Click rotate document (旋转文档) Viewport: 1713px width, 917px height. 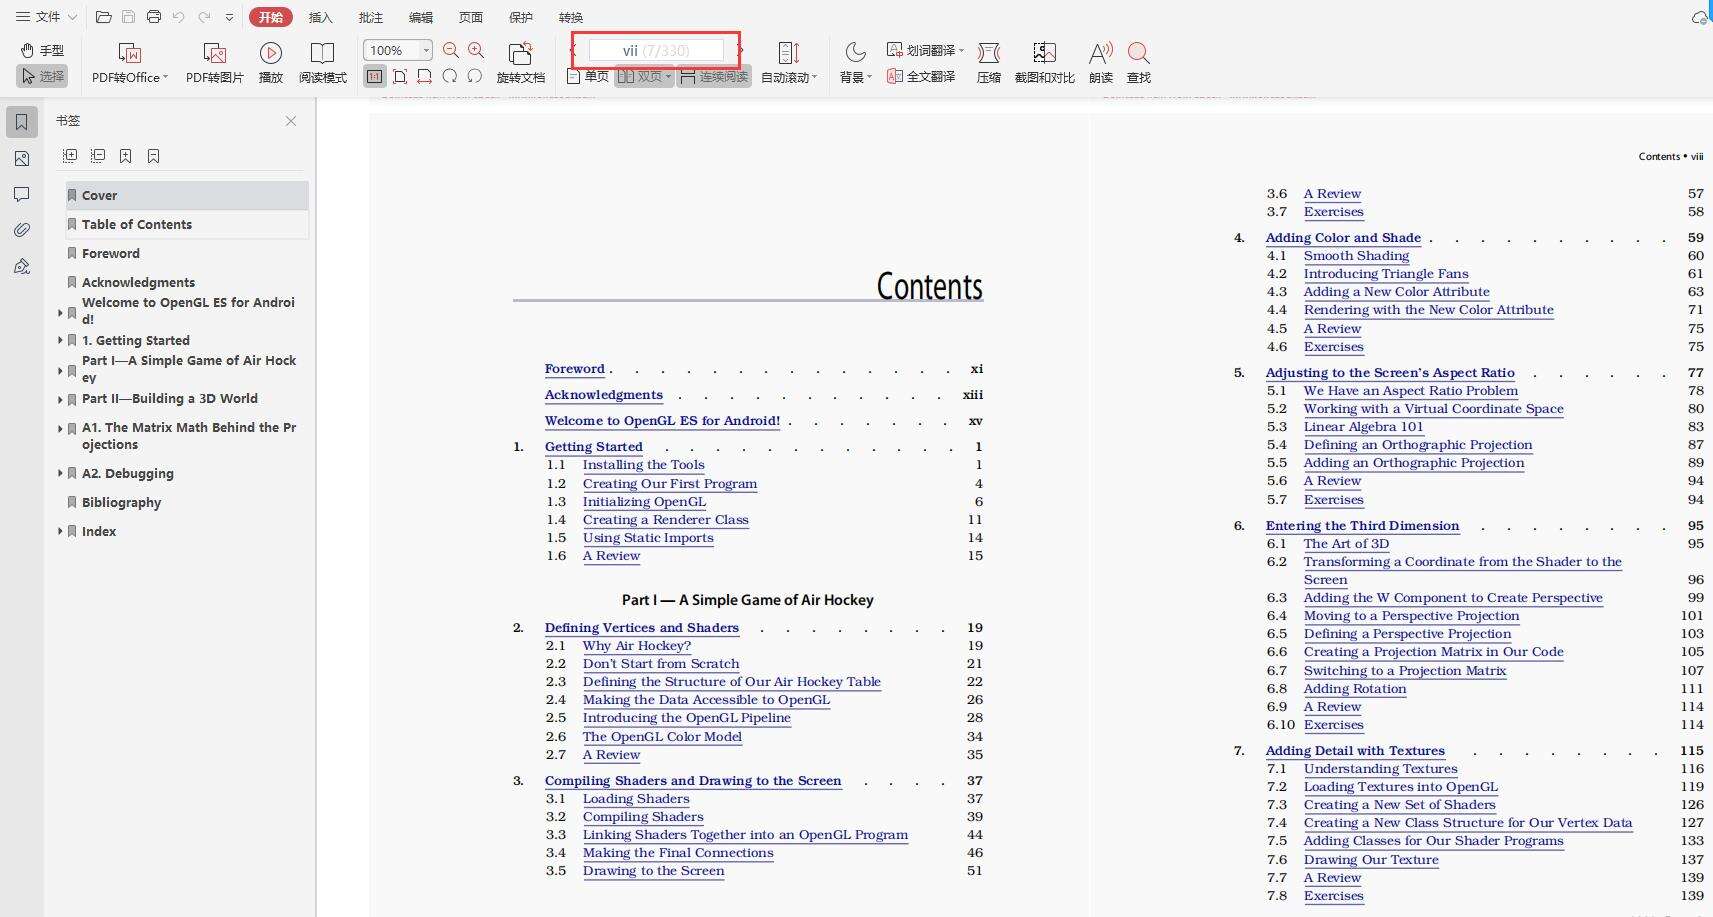[x=520, y=62]
